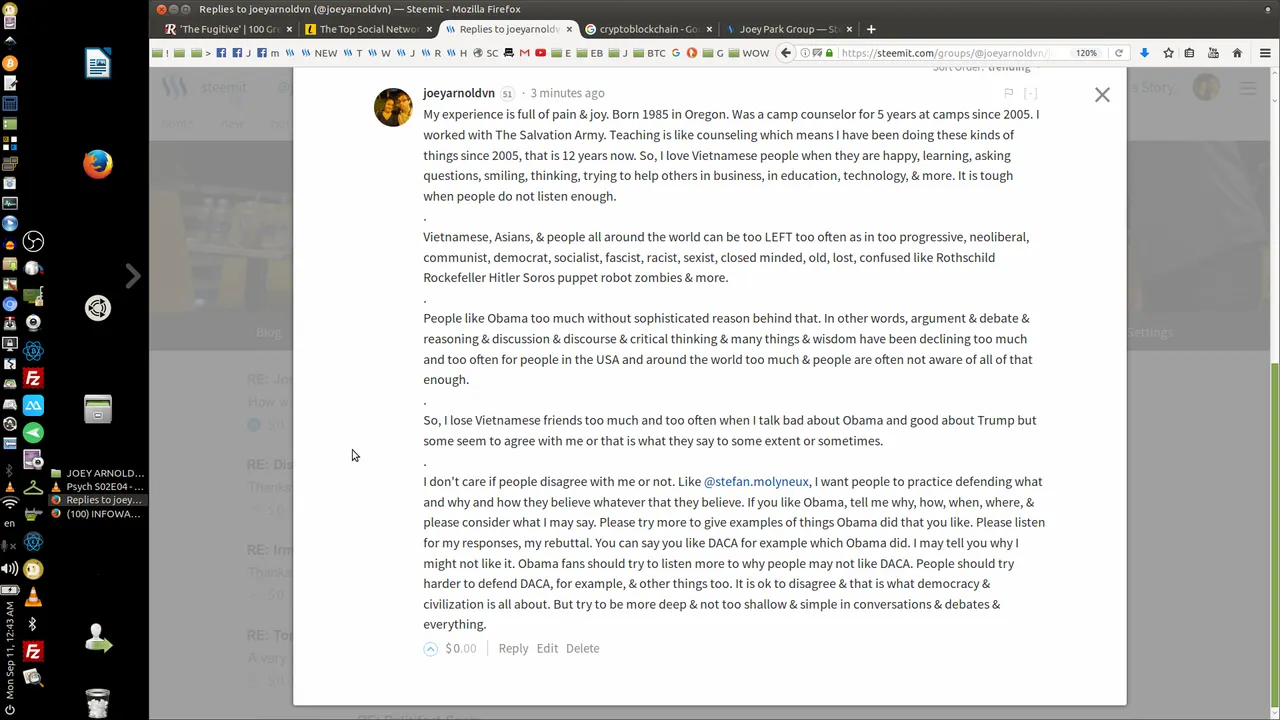Click the power/shutdown icon
Screen dimensions: 1280x720
tap(10, 710)
